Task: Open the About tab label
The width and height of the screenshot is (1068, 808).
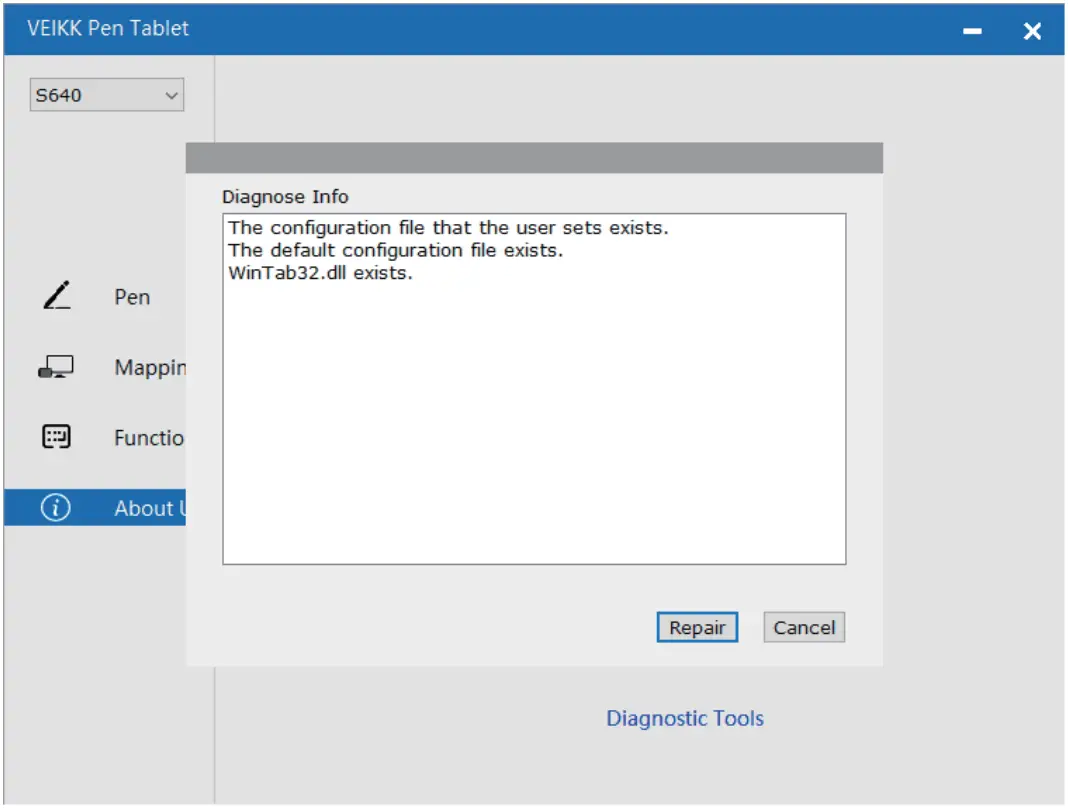Action: pos(150,508)
